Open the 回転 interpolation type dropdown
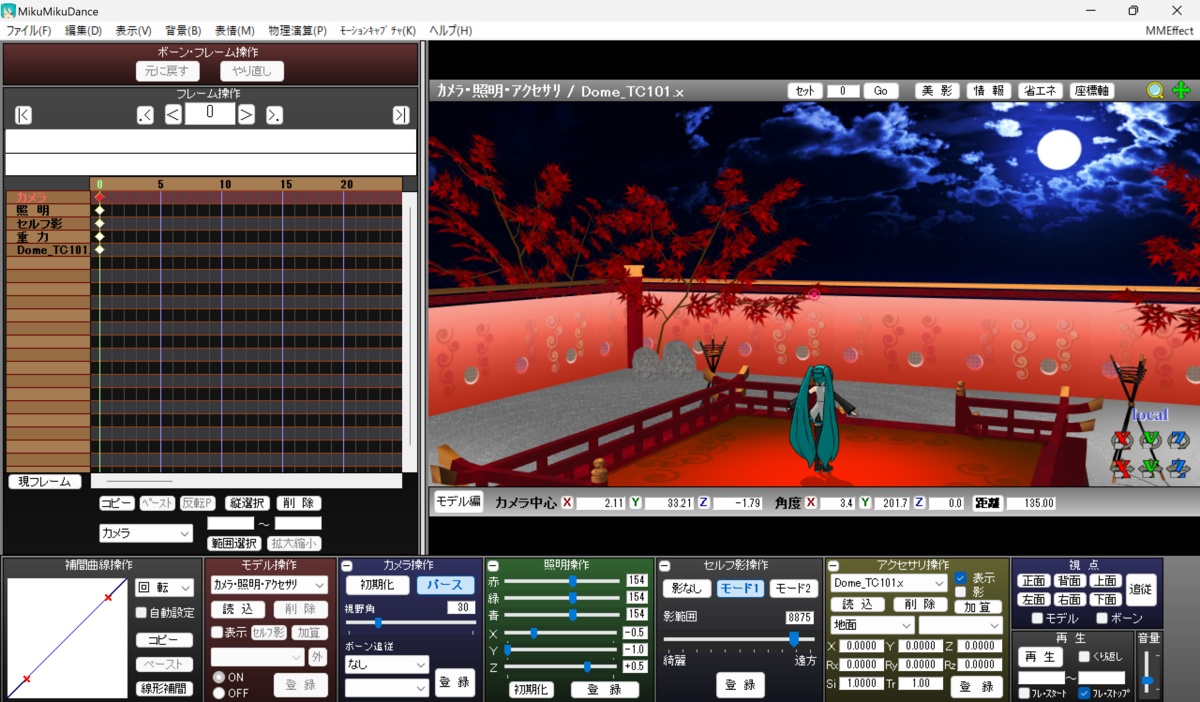The image size is (1200, 702). pyautogui.click(x=164, y=588)
